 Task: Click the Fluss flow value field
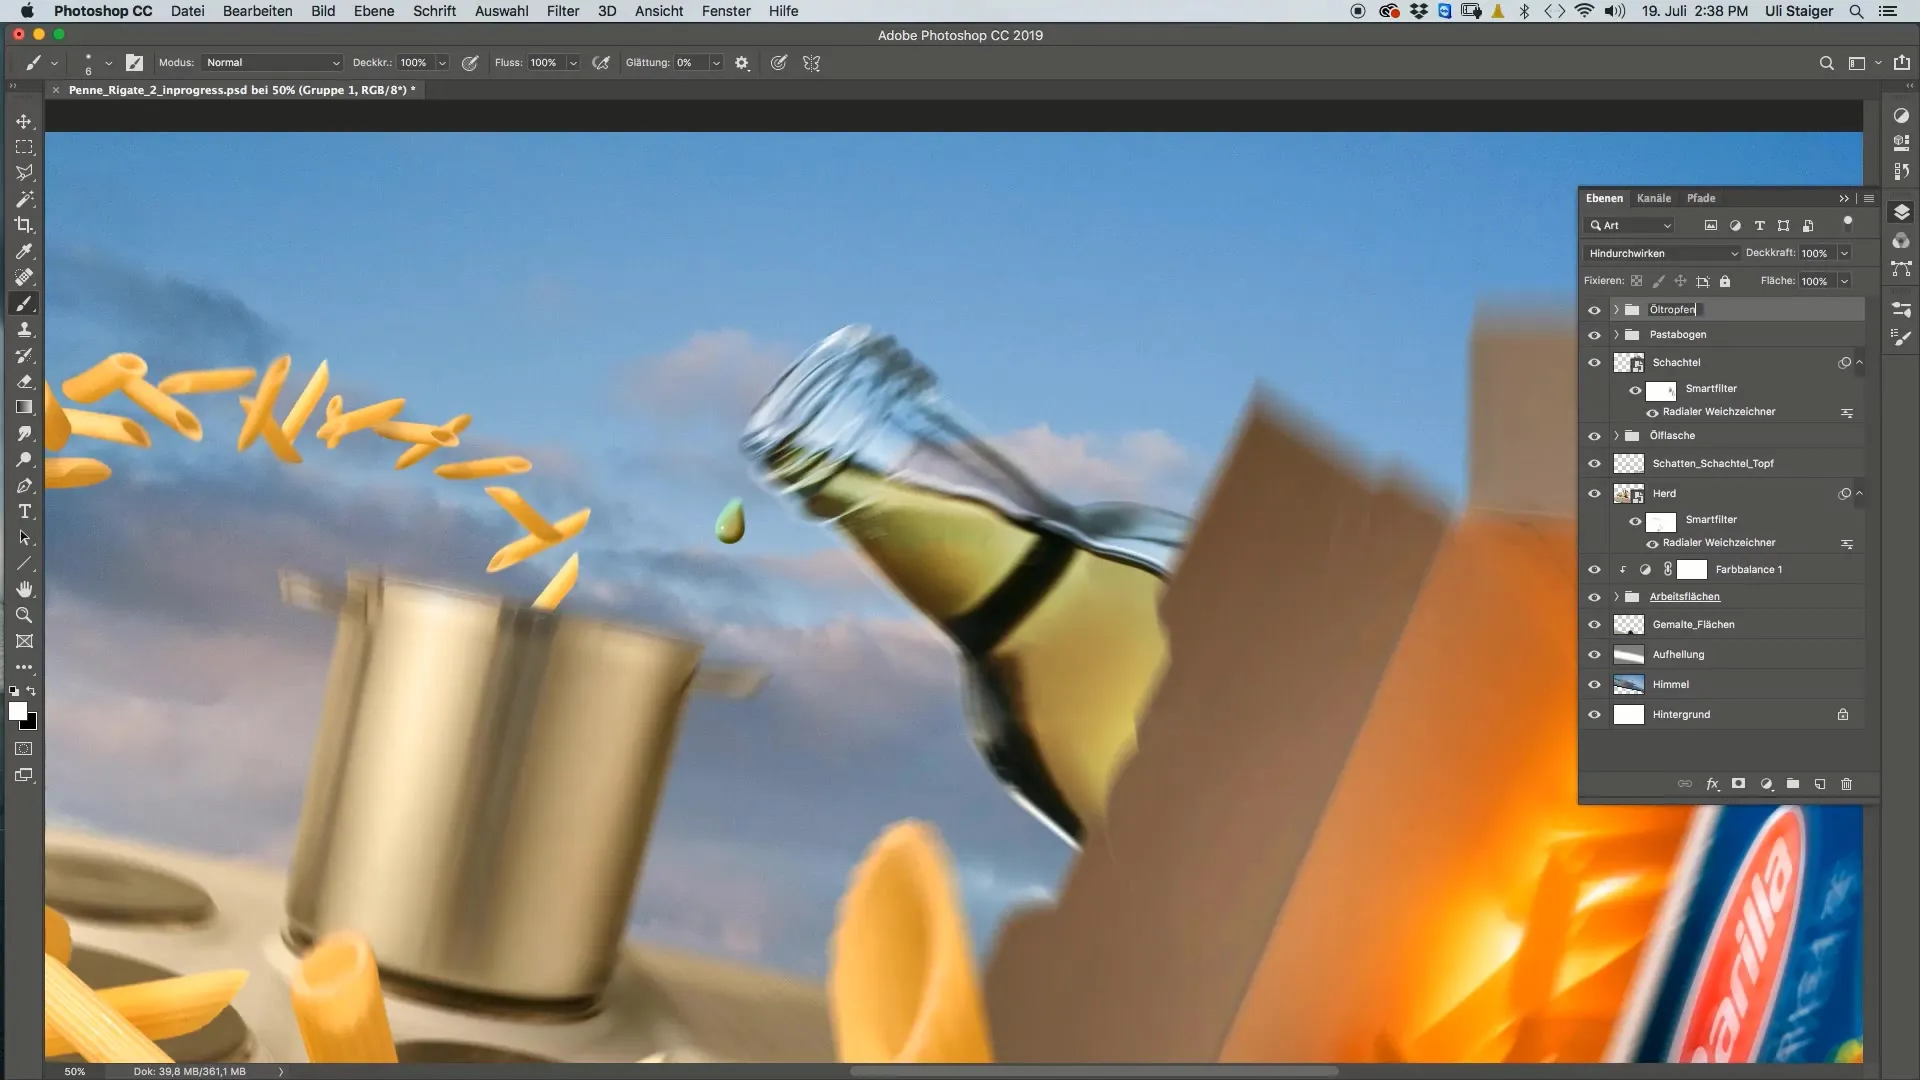[x=543, y=63]
